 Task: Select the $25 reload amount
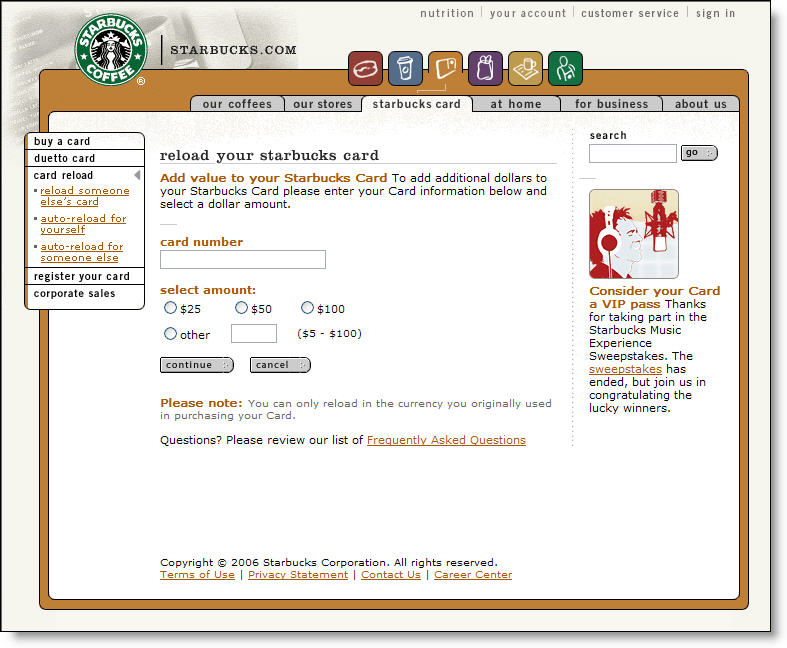pyautogui.click(x=171, y=308)
